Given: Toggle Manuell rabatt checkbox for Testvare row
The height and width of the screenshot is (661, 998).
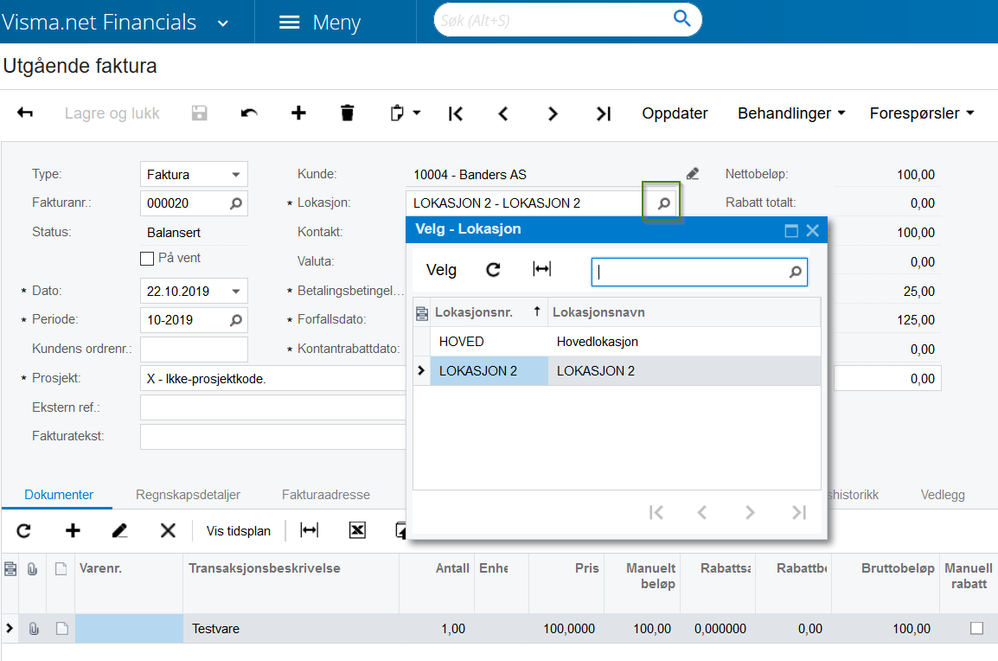Looking at the screenshot, I should click(x=976, y=629).
